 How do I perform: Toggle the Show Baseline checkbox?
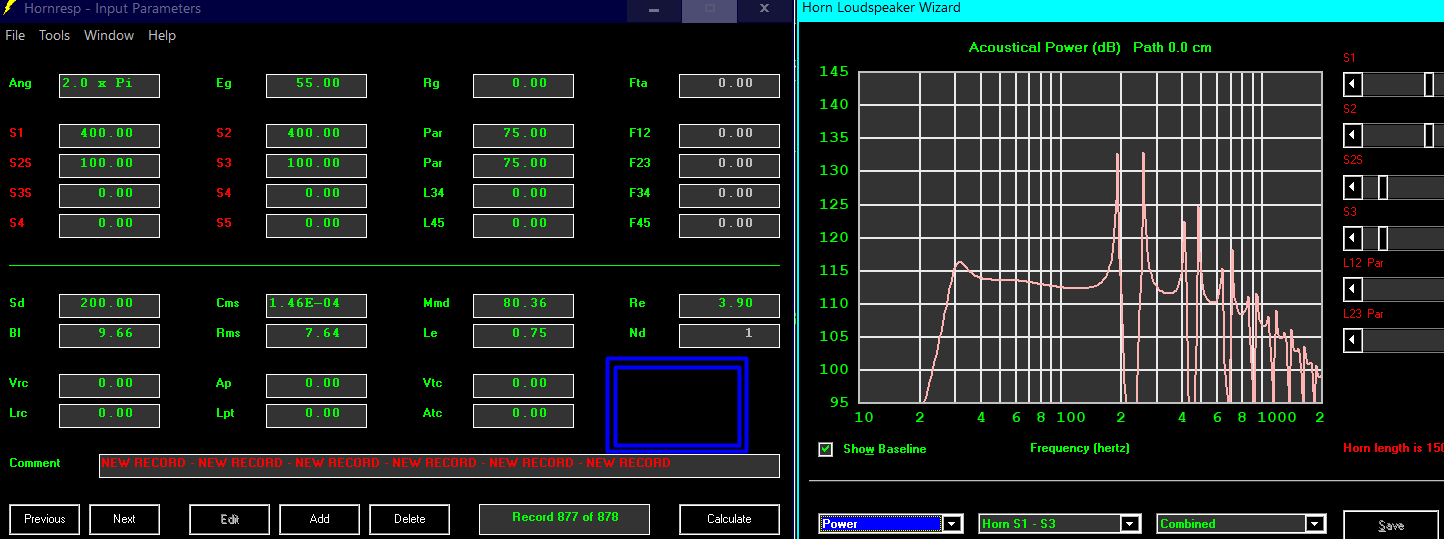[x=826, y=449]
